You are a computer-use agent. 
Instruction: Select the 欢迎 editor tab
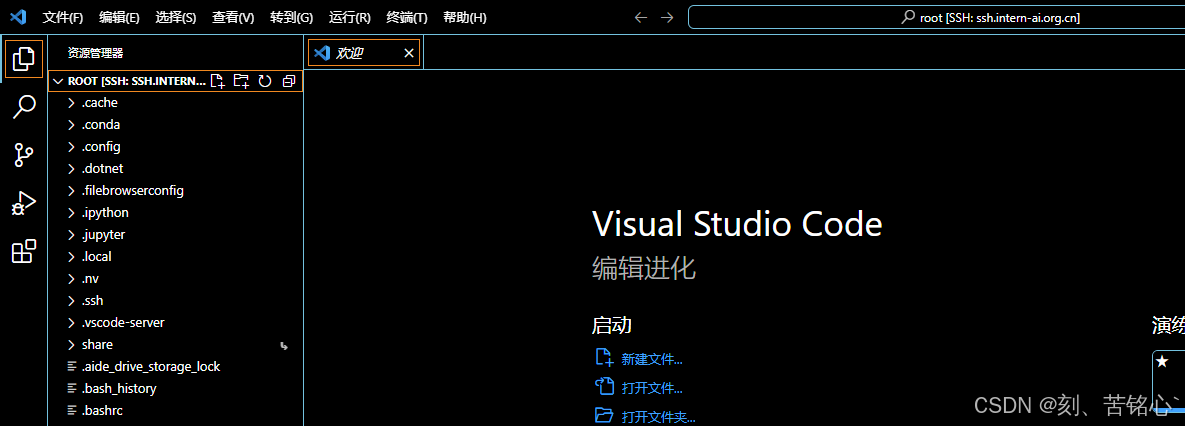[x=364, y=53]
